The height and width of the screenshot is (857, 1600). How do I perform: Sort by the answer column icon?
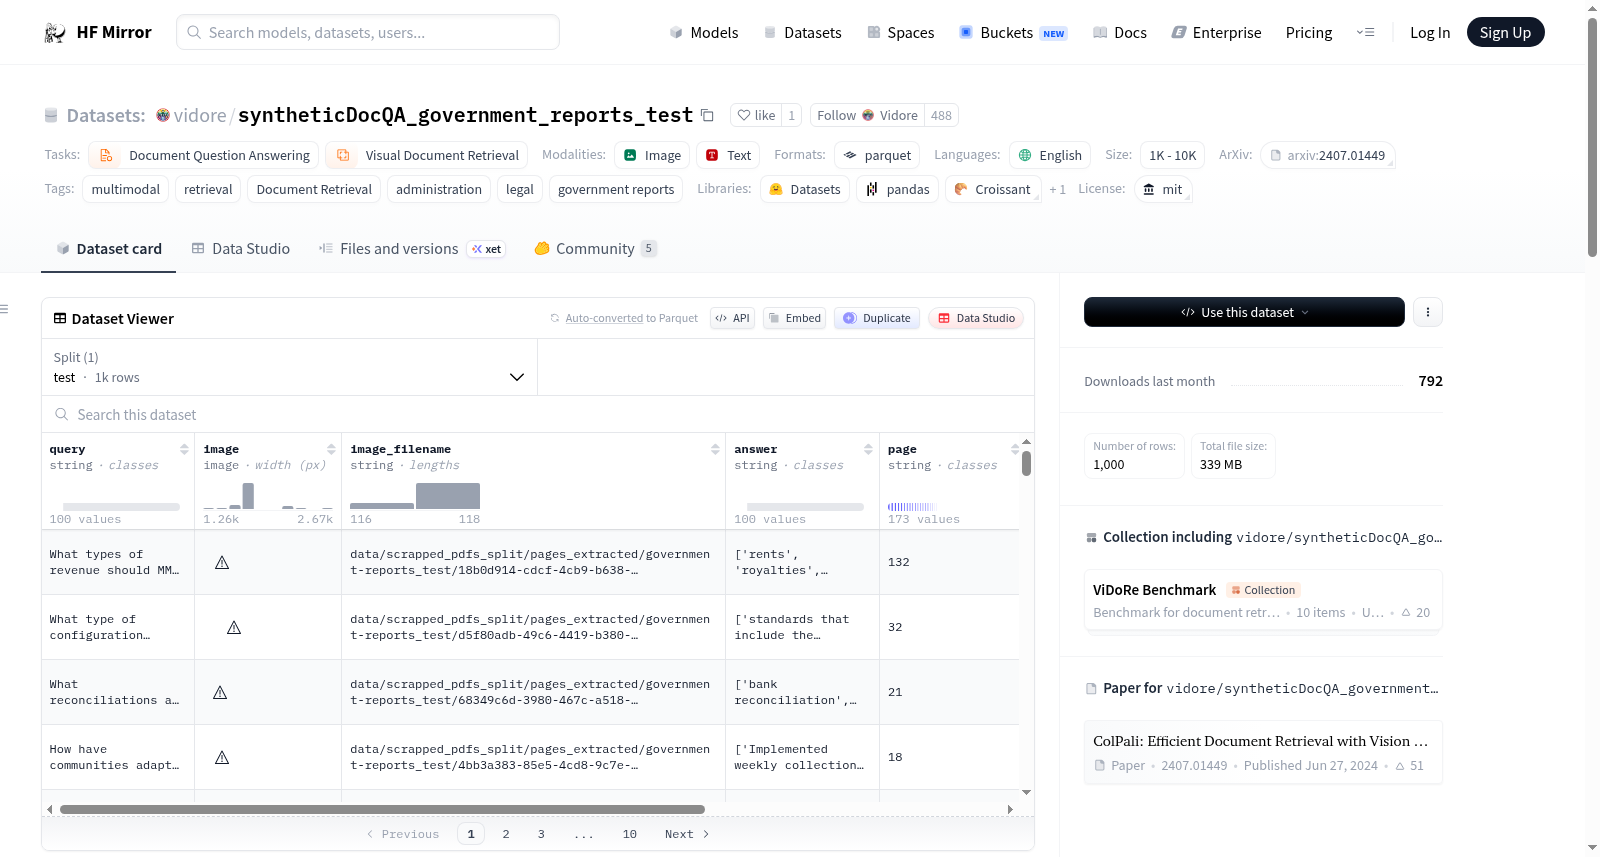(868, 449)
